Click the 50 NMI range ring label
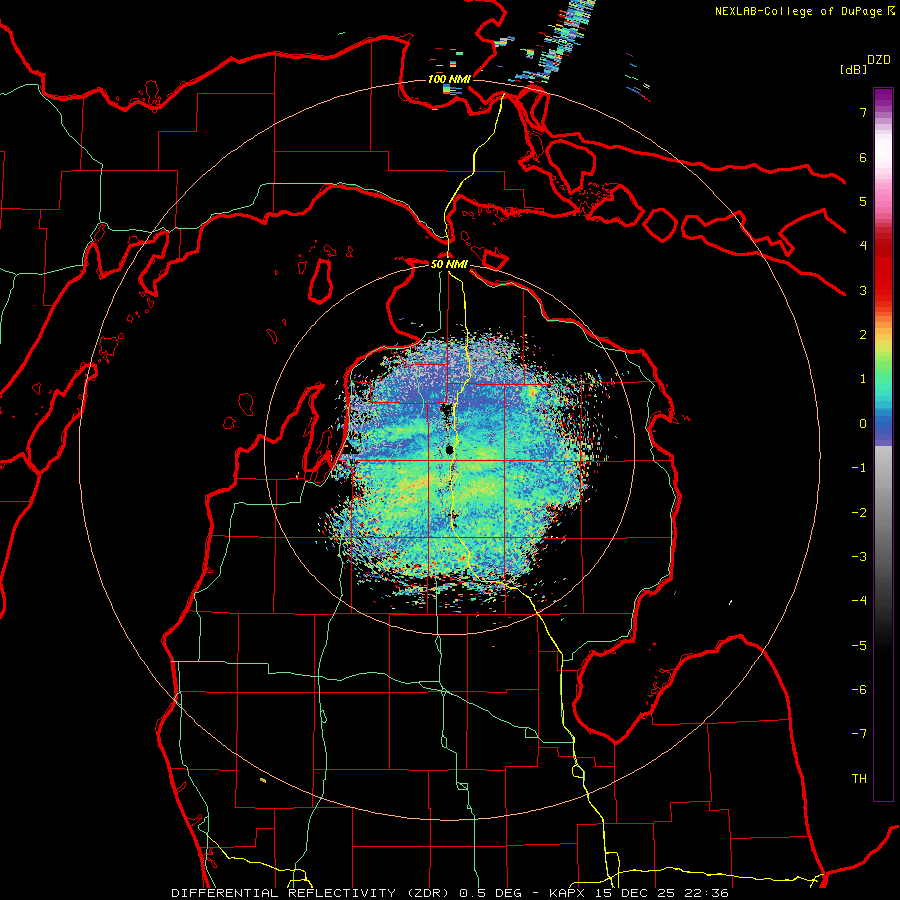 point(449,264)
